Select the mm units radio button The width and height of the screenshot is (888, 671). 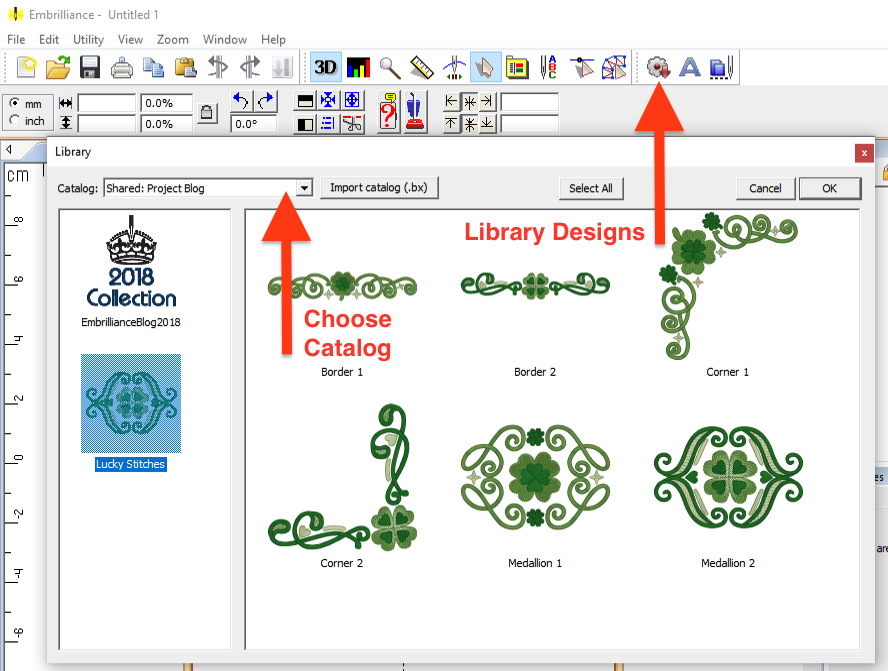[15, 103]
